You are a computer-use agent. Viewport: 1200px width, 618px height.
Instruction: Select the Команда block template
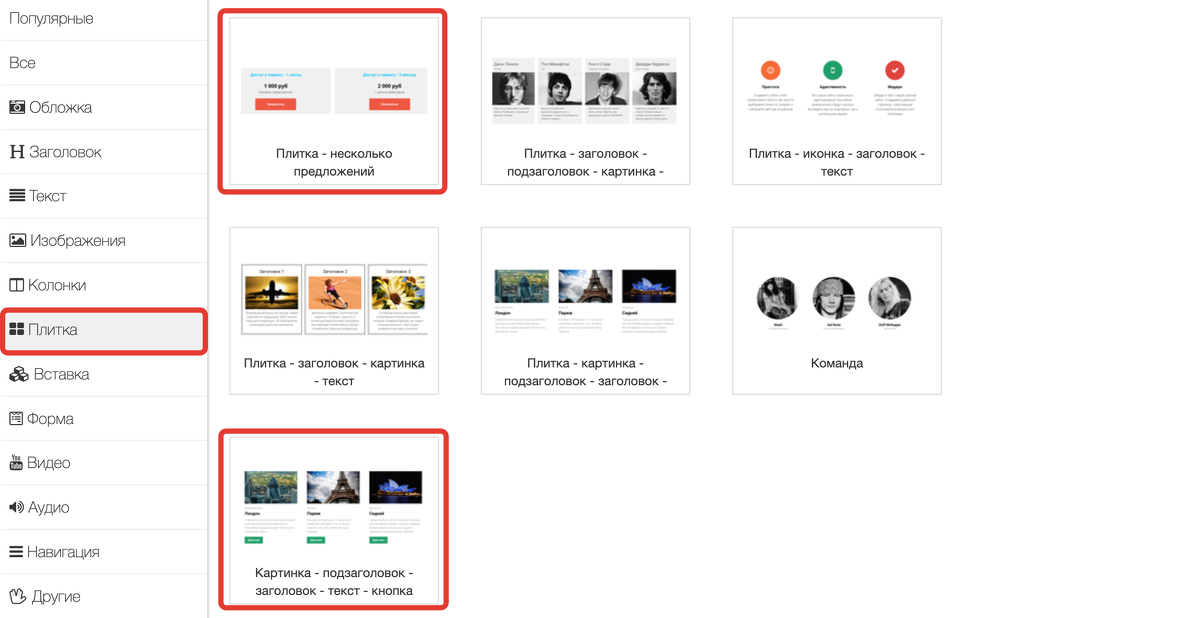pyautogui.click(x=837, y=311)
